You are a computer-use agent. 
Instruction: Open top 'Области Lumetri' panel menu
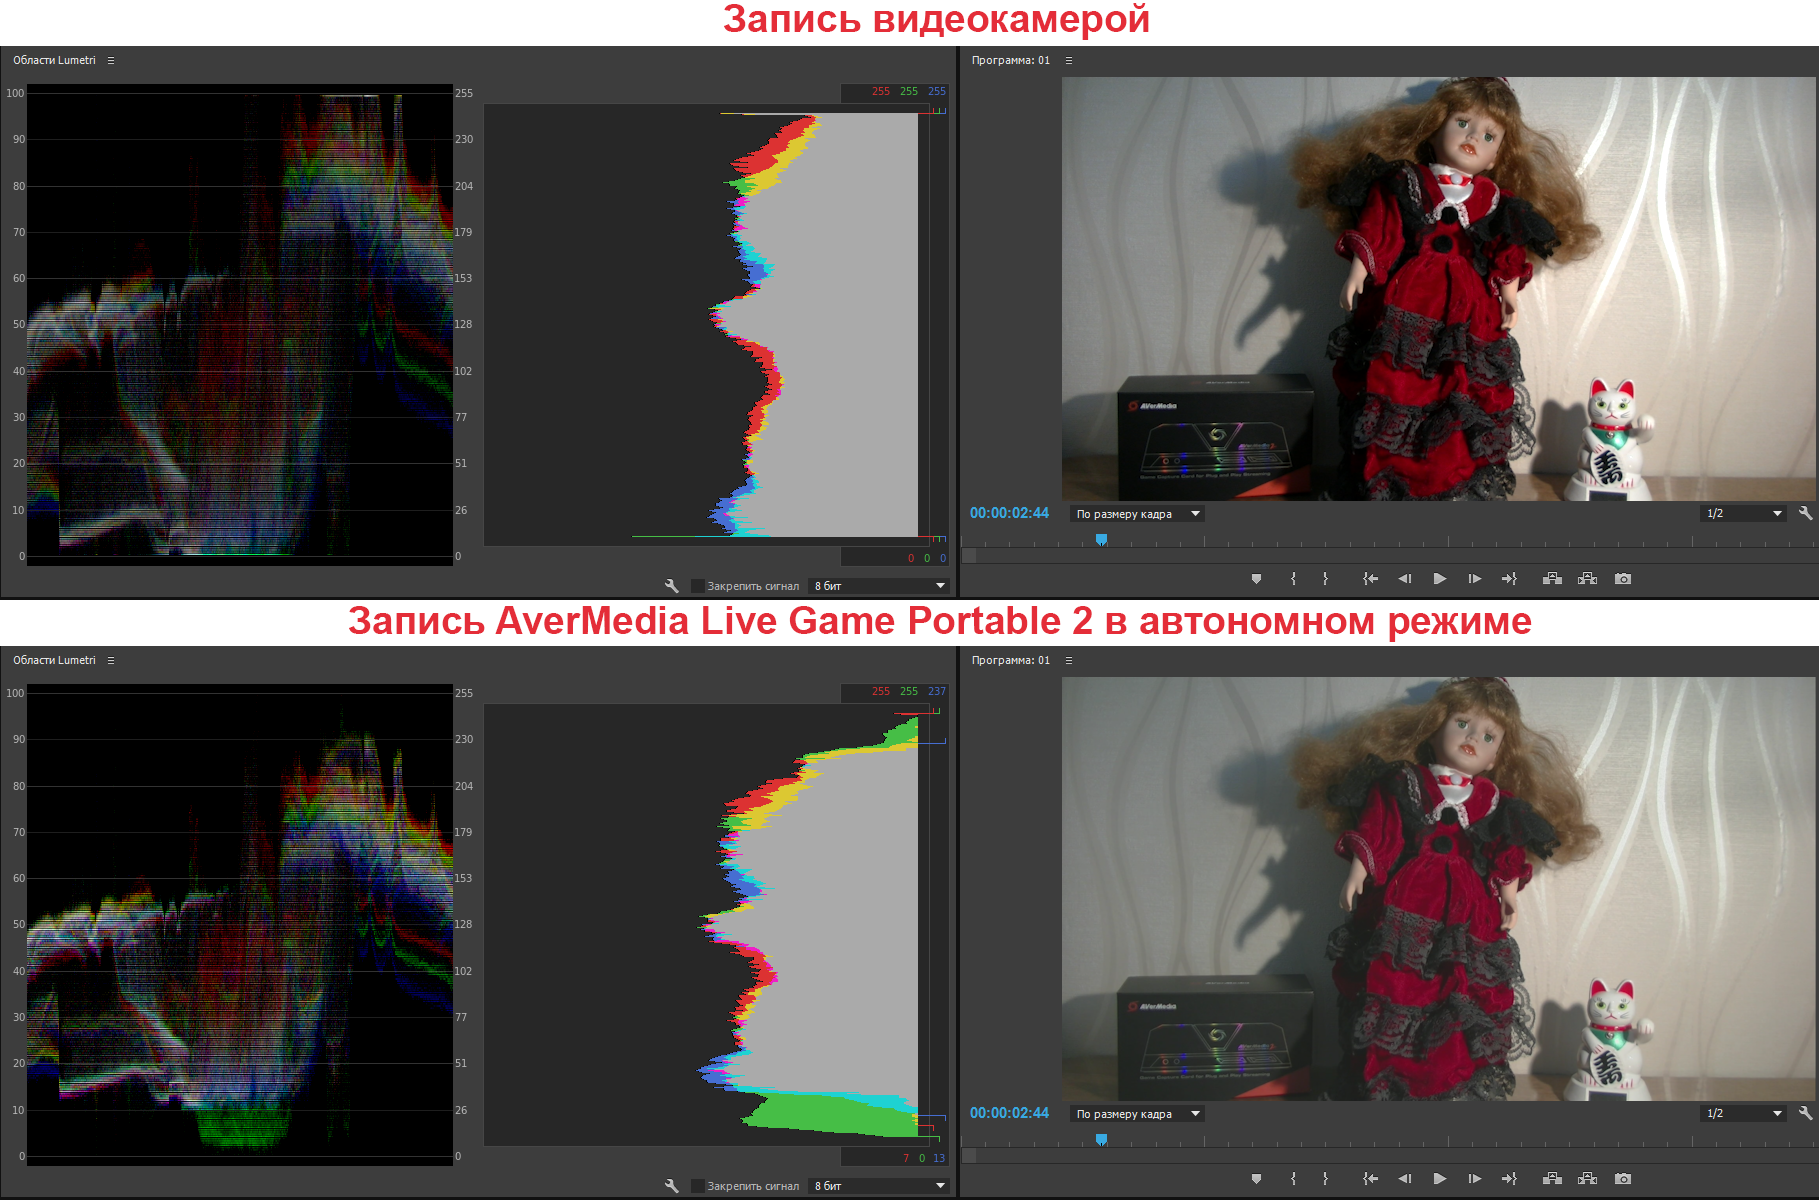point(111,60)
